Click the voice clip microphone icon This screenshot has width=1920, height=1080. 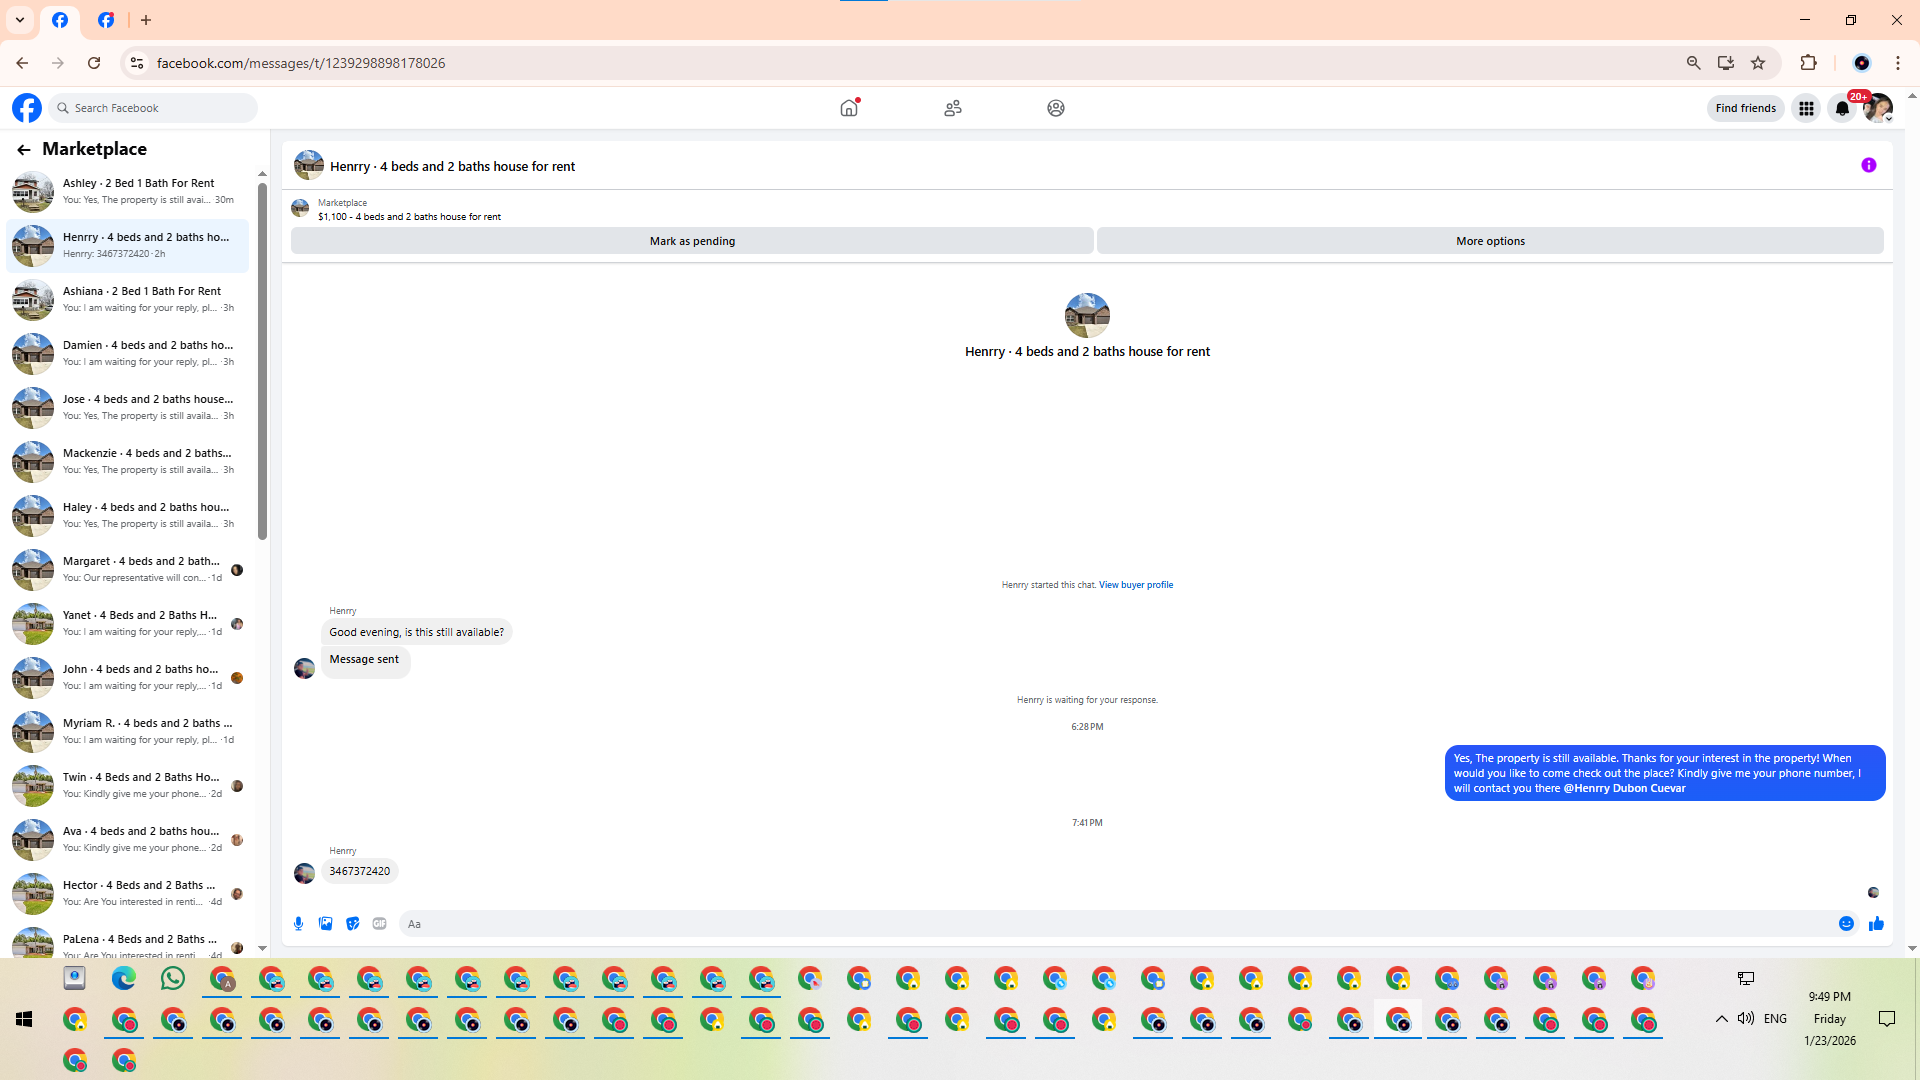pos(298,924)
